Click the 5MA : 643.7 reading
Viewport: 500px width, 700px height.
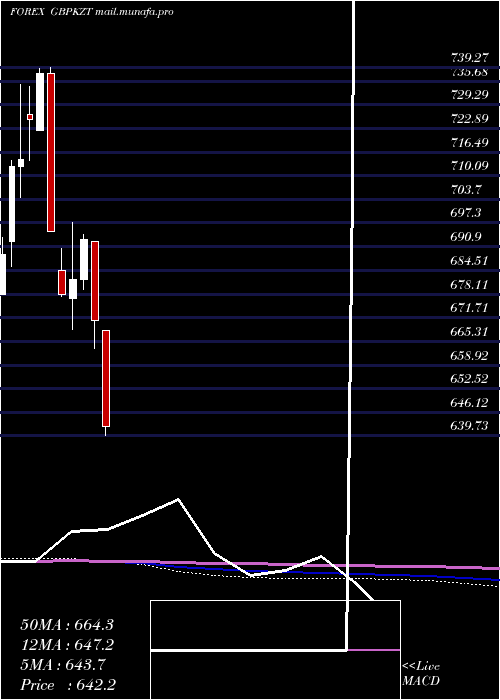[x=63, y=665]
